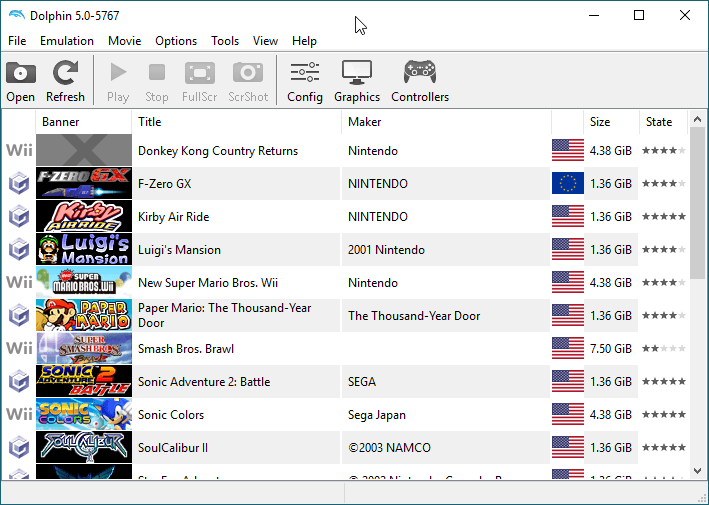Open the Controllers configuration
Viewport: 709px width, 505px height.
pyautogui.click(x=419, y=81)
